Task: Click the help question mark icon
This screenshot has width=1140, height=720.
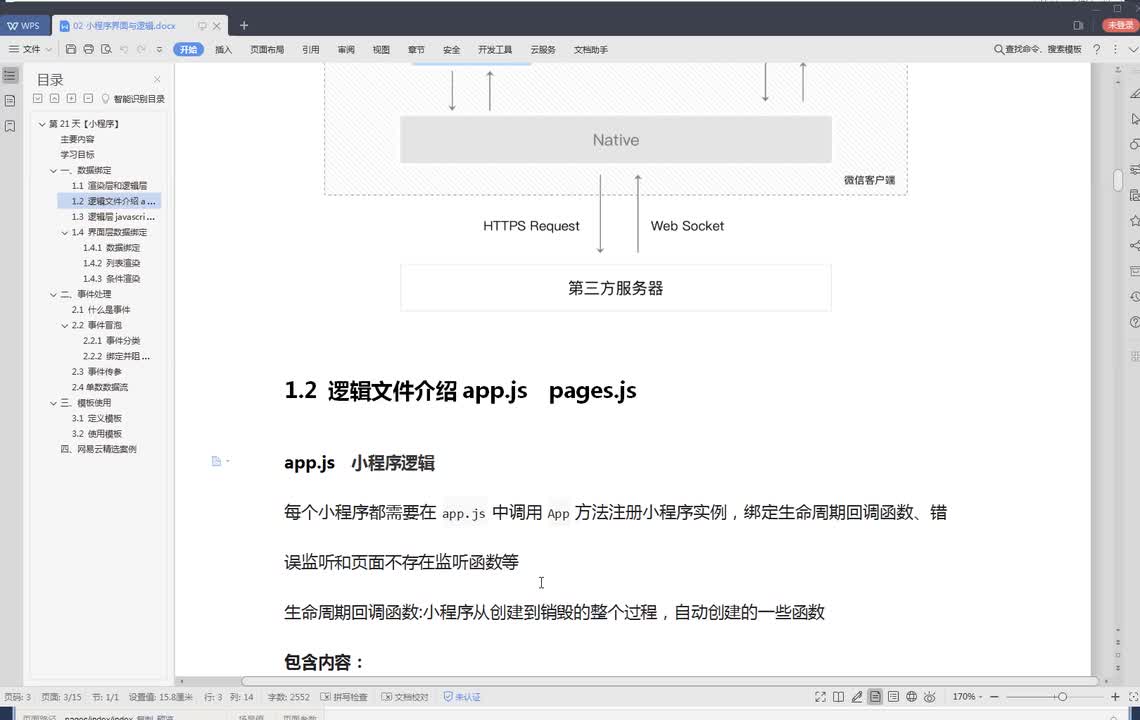Action: pyautogui.click(x=1096, y=49)
